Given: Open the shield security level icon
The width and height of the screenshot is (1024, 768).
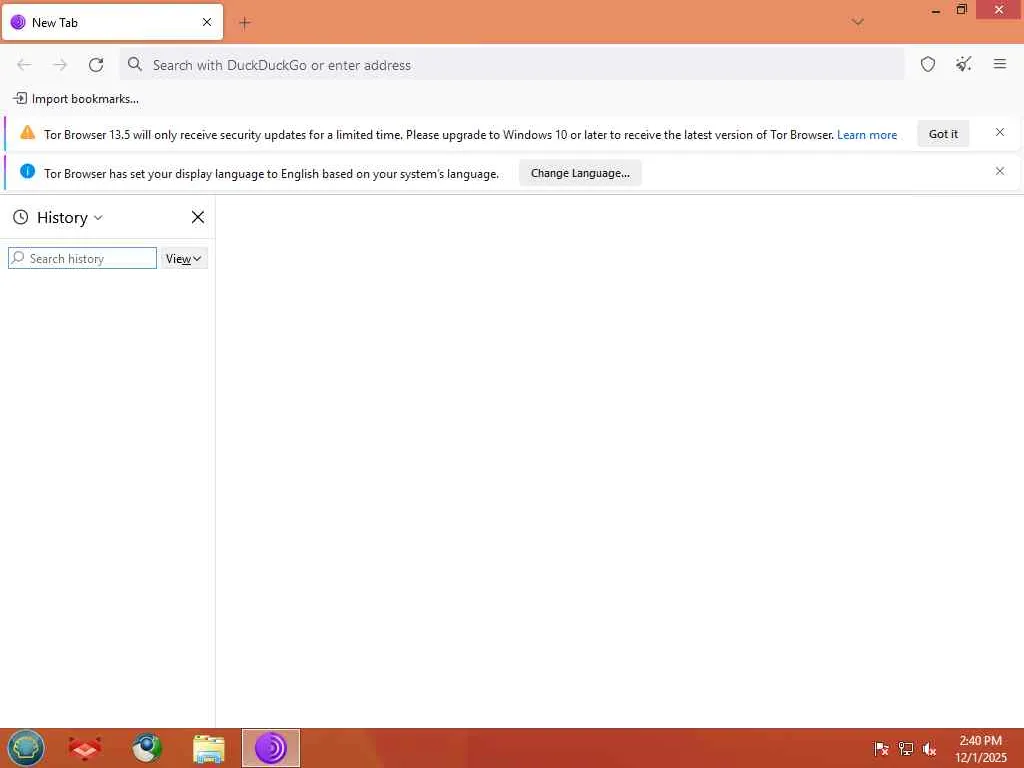Looking at the screenshot, I should pos(927,64).
